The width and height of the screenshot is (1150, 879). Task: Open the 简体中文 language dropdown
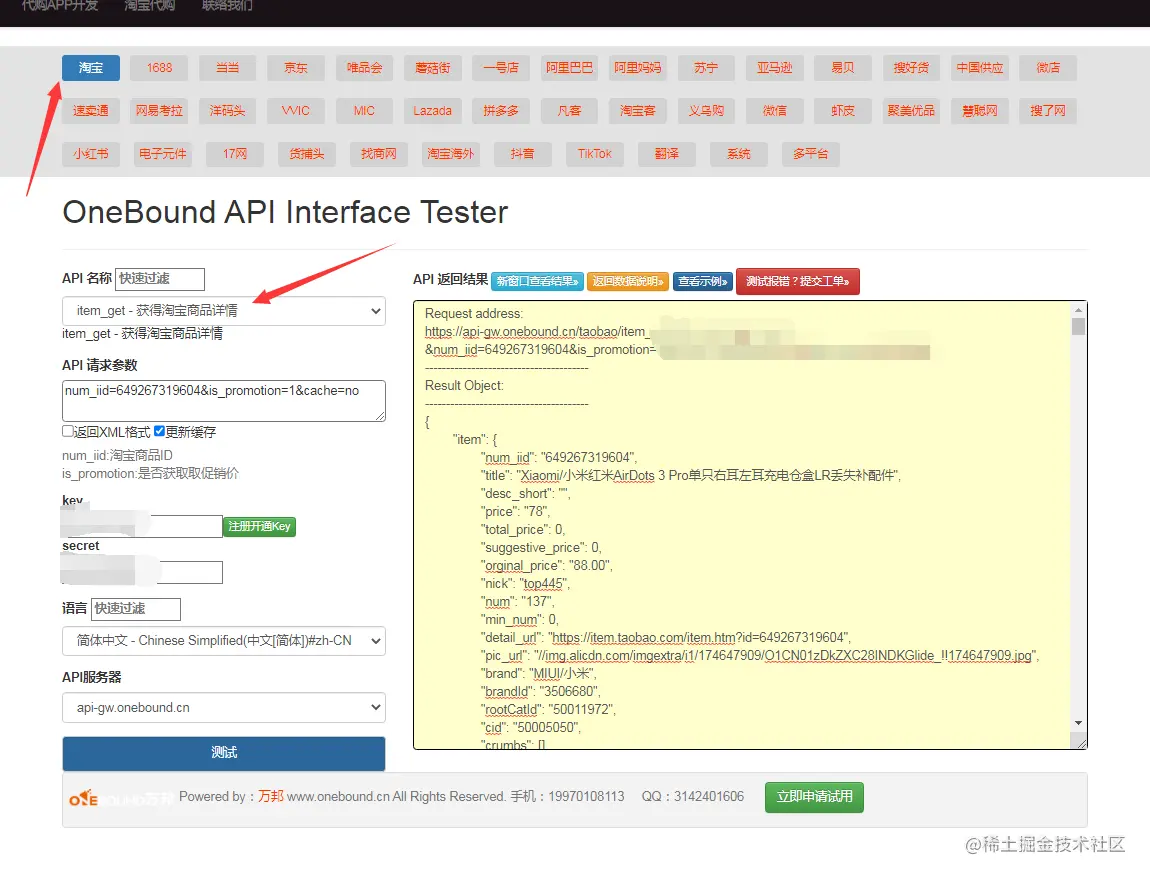(224, 641)
